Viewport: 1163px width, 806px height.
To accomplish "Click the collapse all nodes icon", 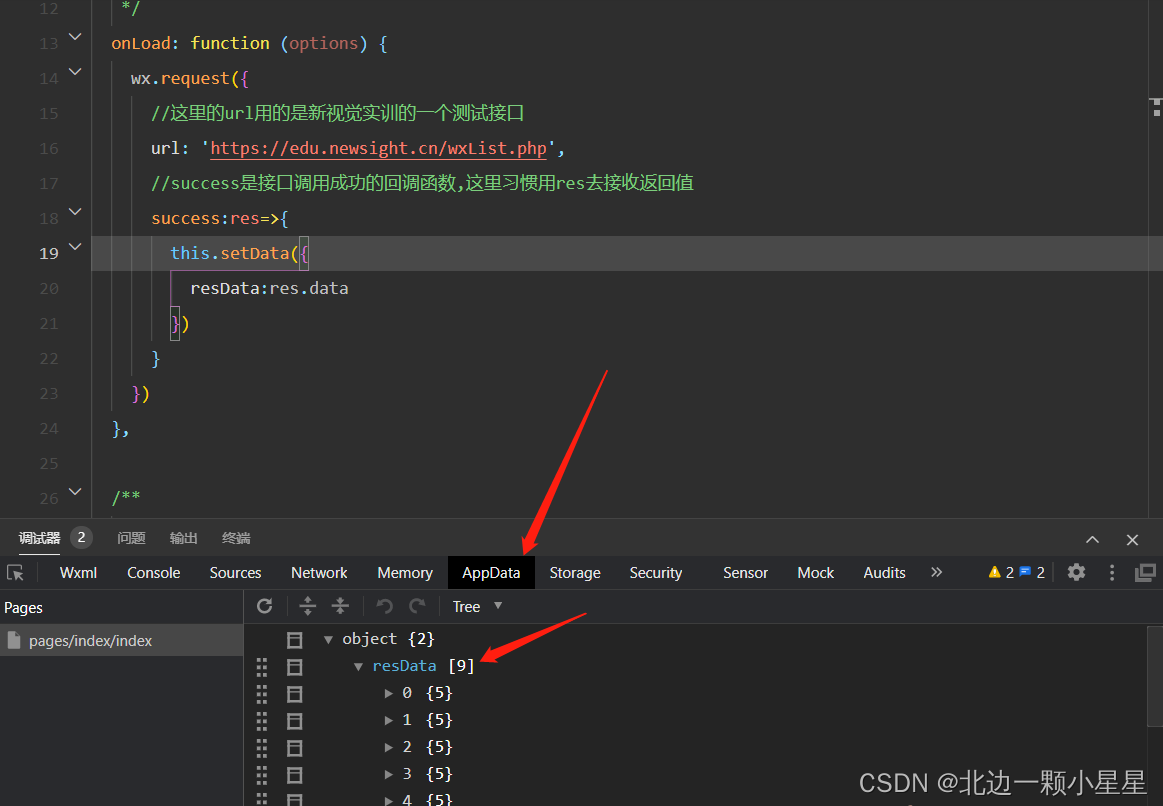I will pyautogui.click(x=340, y=607).
